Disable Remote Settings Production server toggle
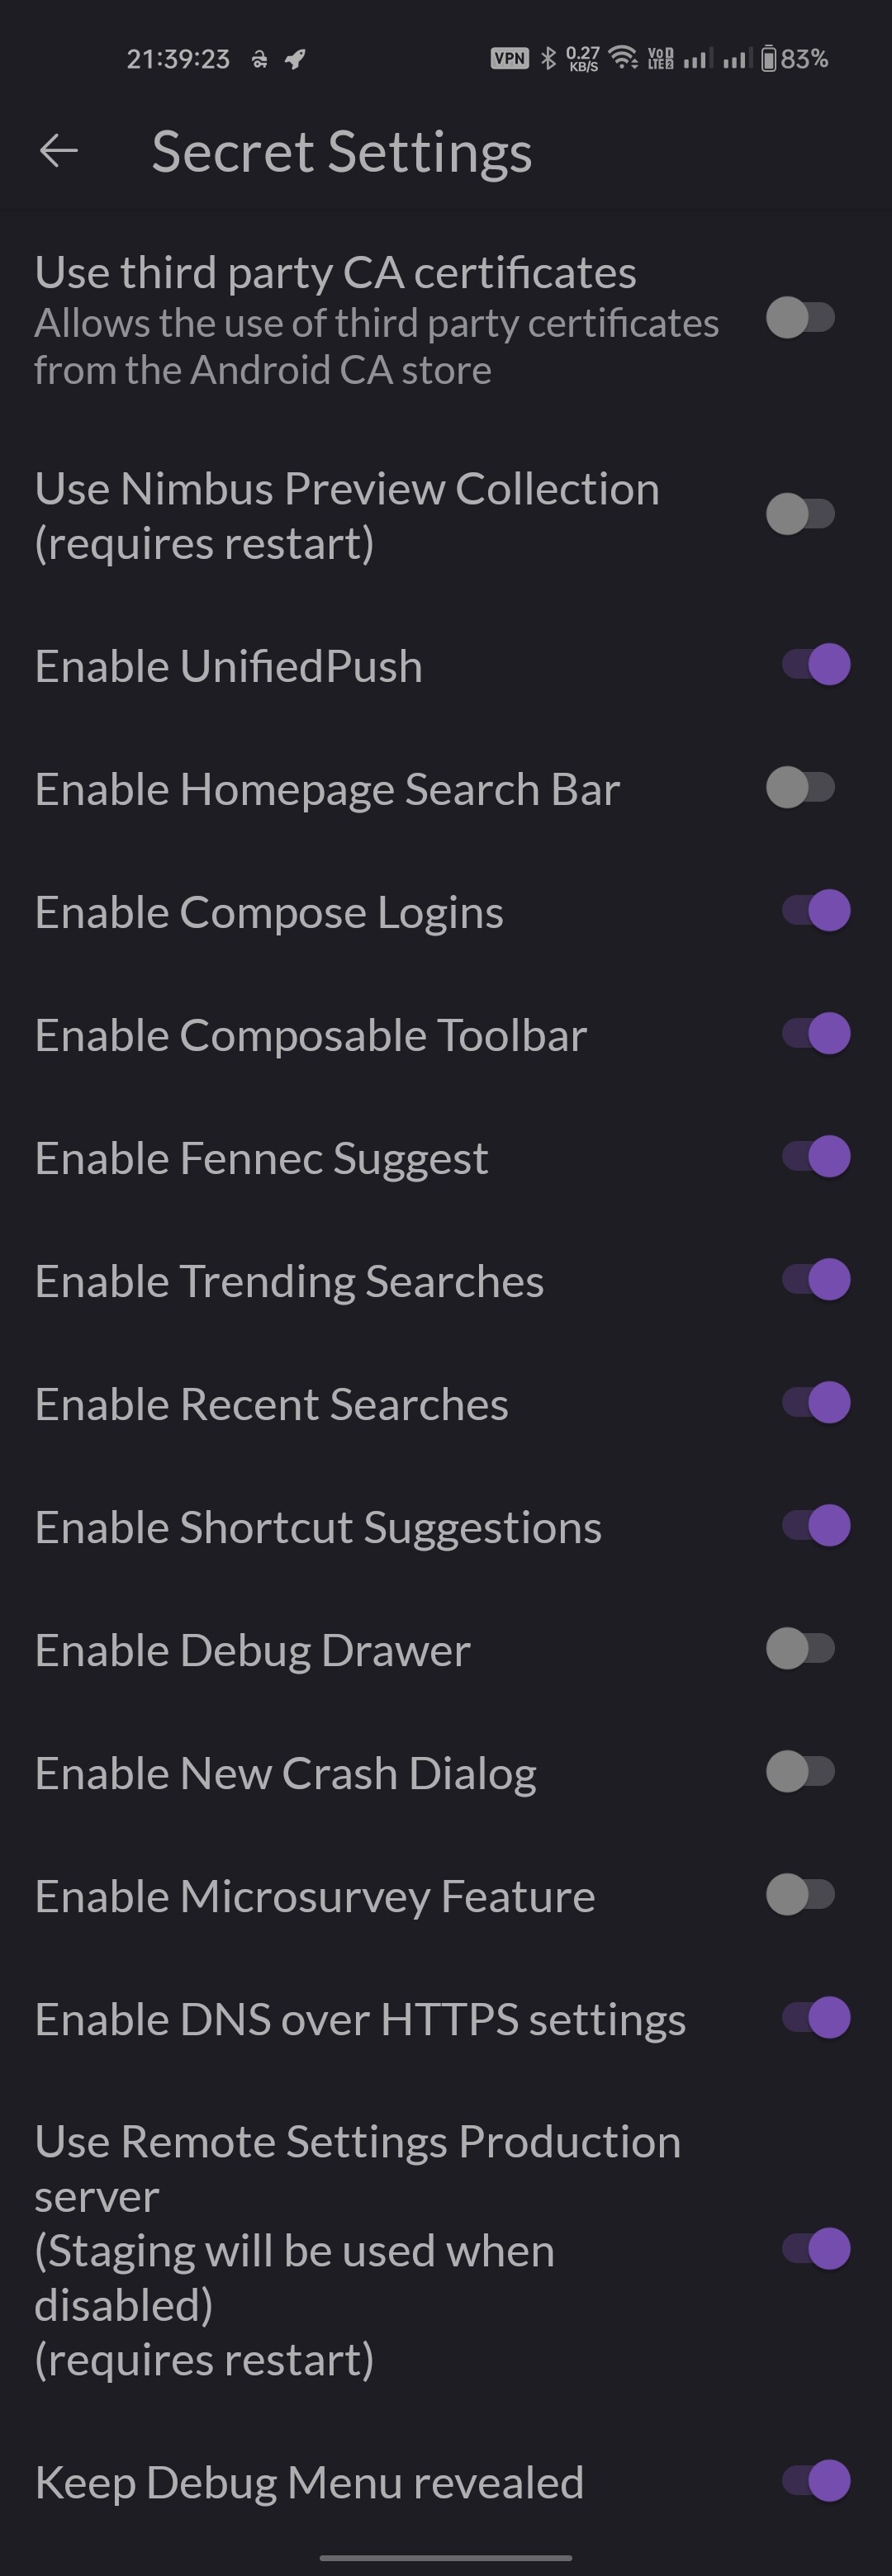892x2576 pixels. (x=815, y=2249)
